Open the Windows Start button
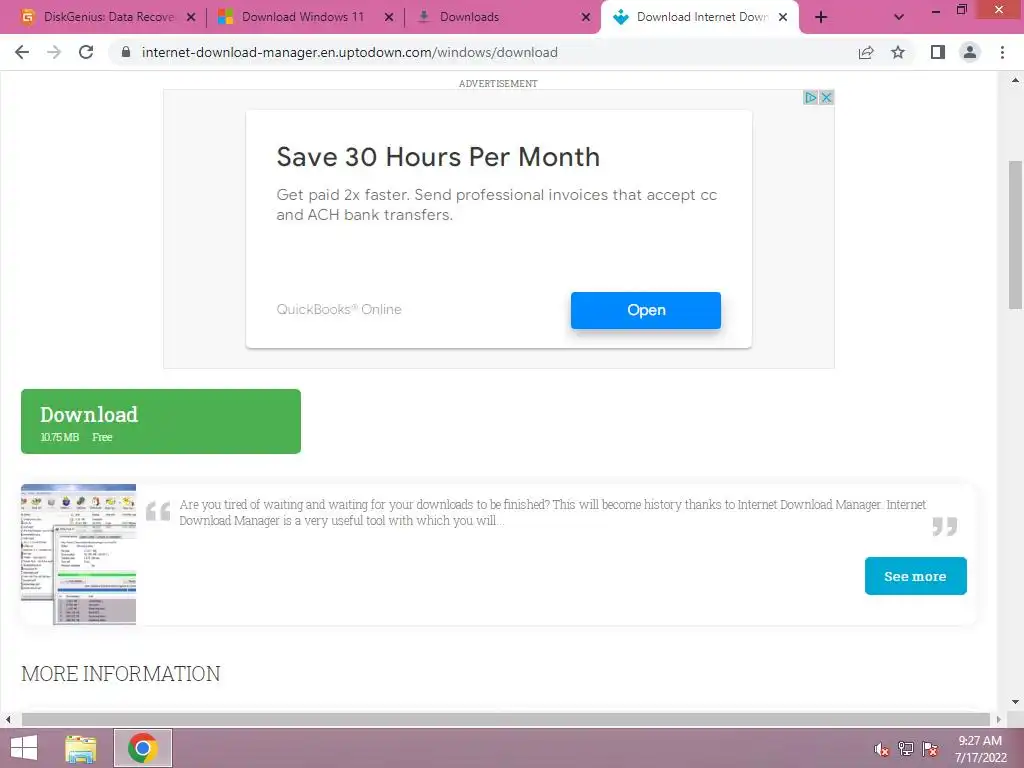1024x768 pixels. pyautogui.click(x=24, y=748)
